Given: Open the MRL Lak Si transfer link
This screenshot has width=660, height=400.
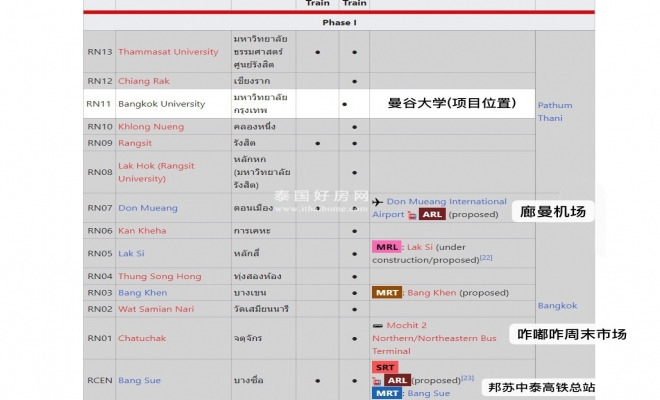Looking at the screenshot, I should pos(420,247).
